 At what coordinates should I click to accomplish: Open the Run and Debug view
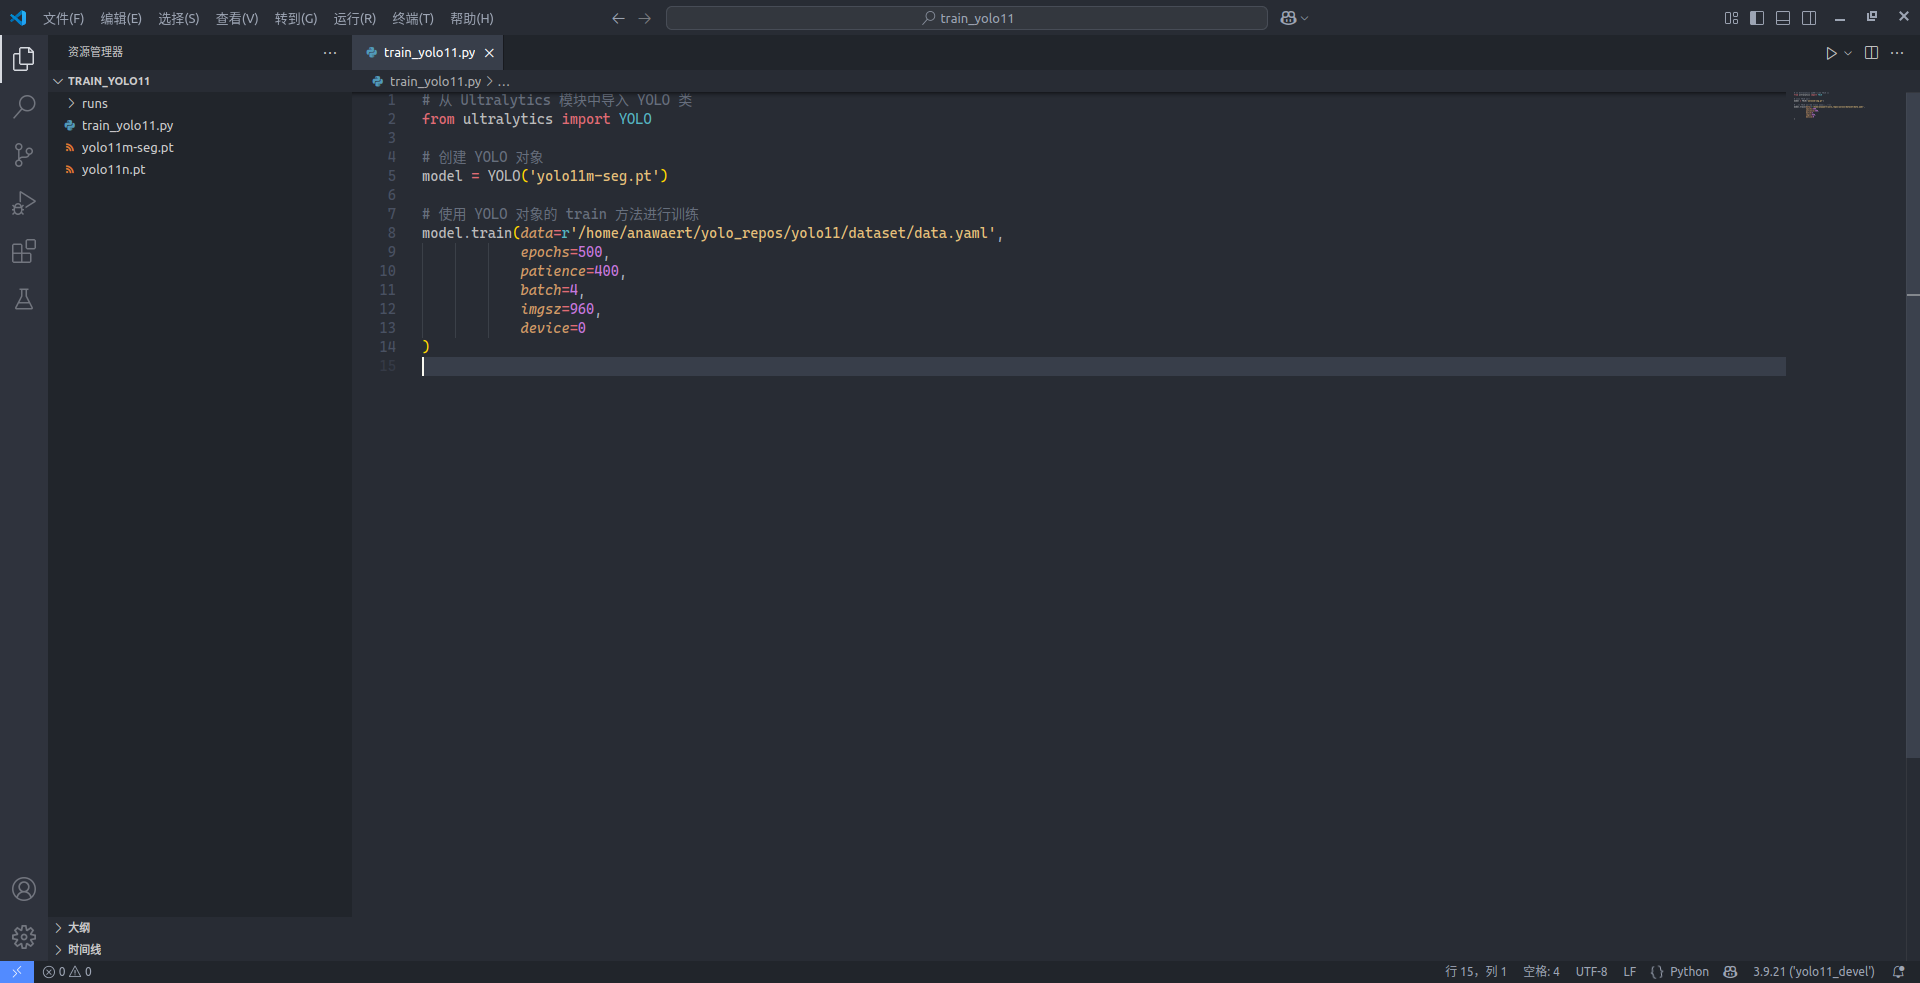[24, 203]
